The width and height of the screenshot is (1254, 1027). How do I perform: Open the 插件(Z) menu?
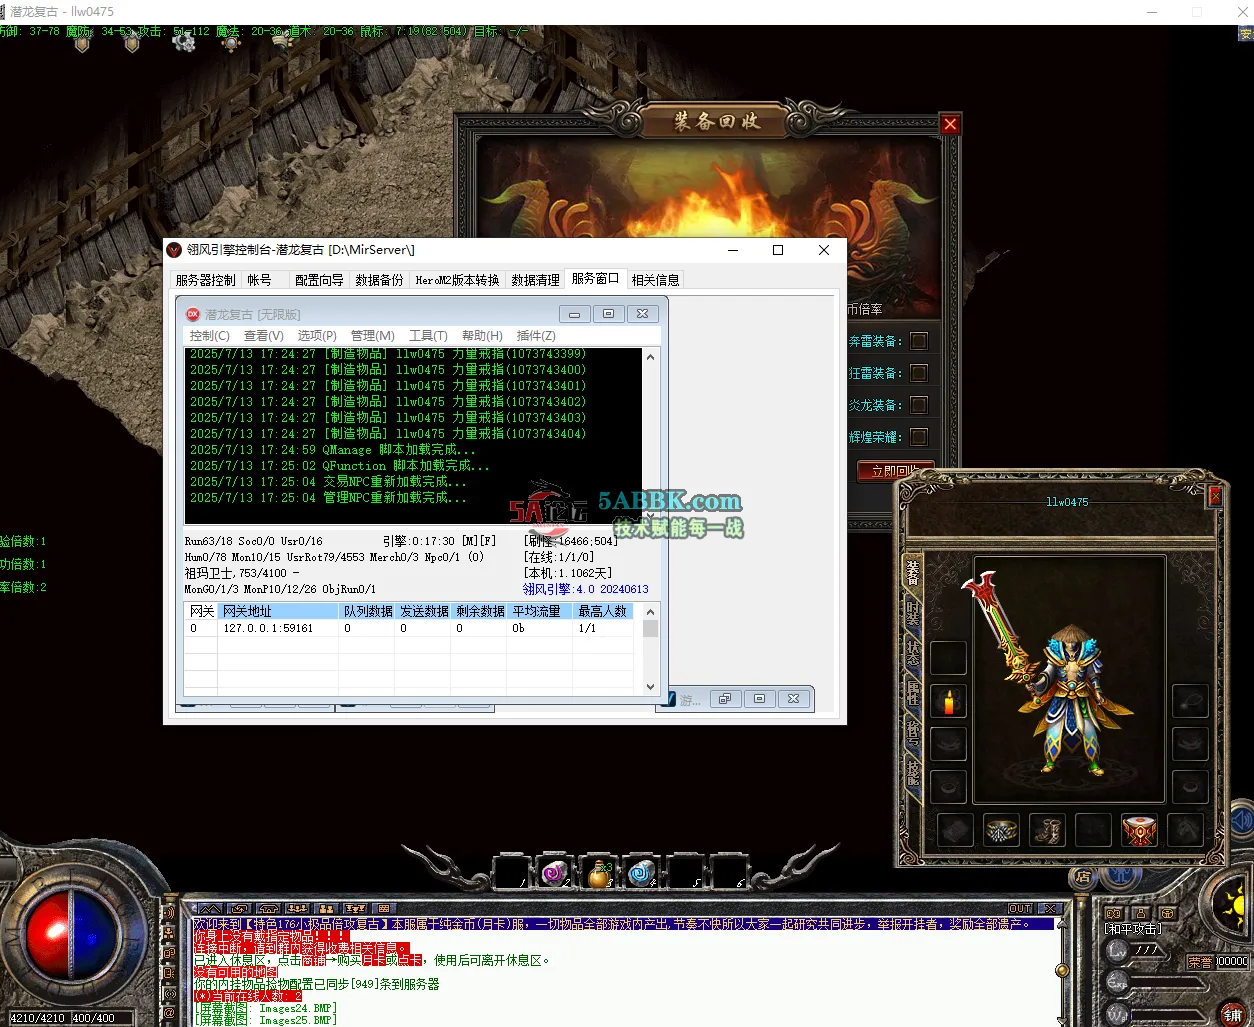point(536,336)
